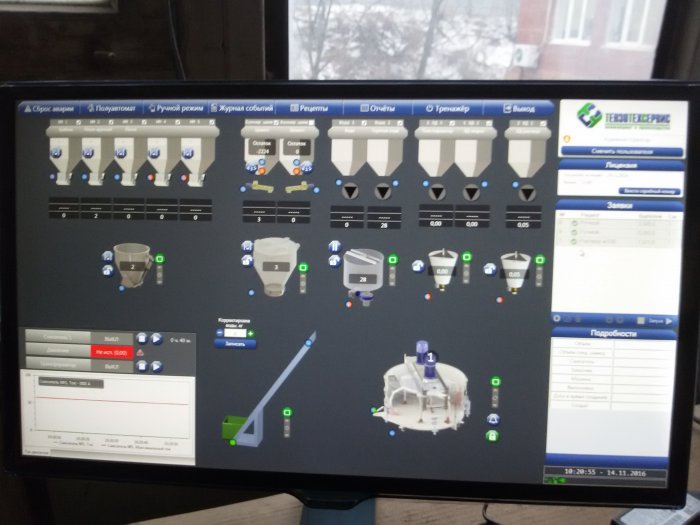Screen dimensions: 700x525
Task: Click the vibrator icon on the fifth aggregate bin
Action: pos(188,153)
